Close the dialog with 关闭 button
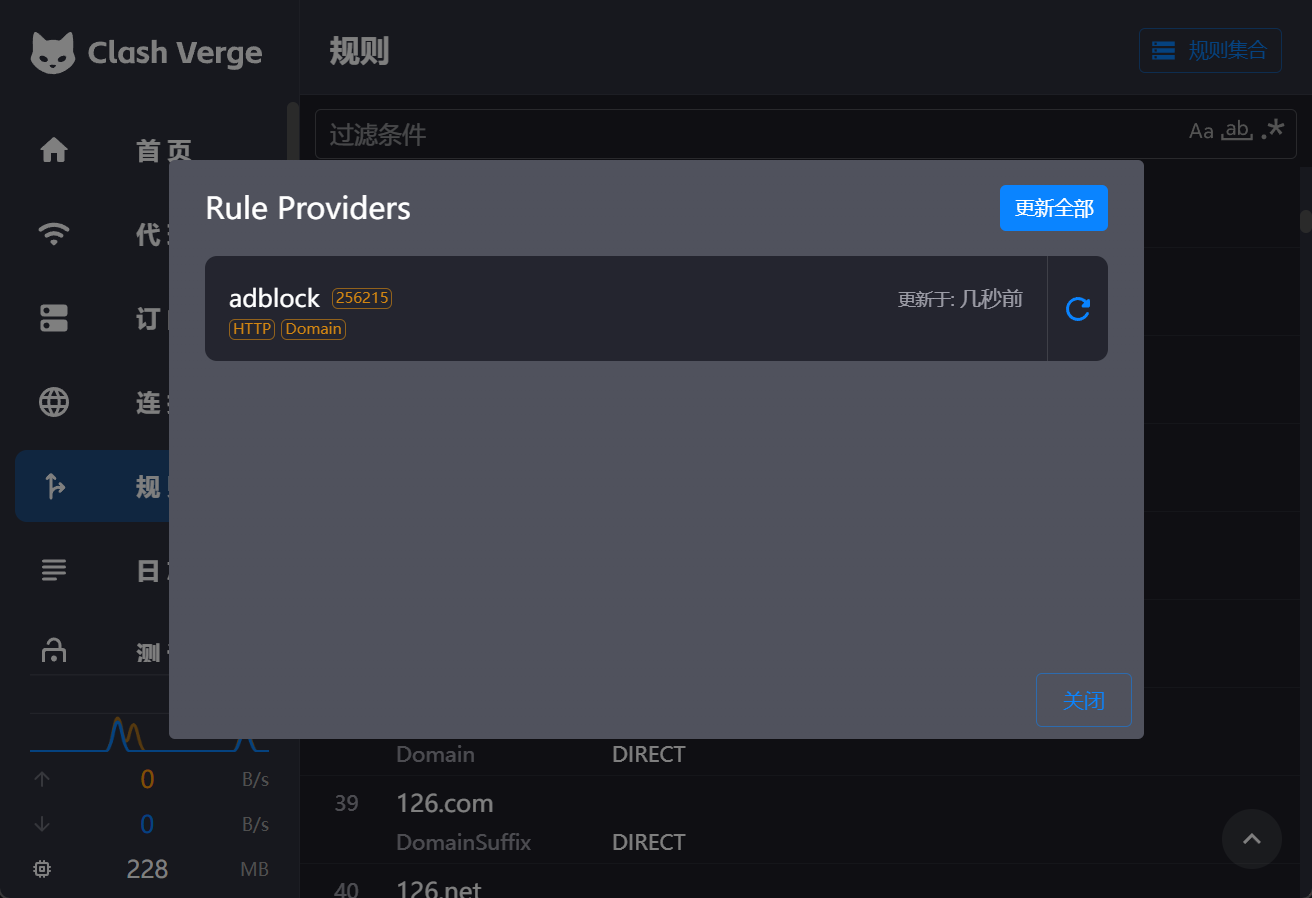Image resolution: width=1312 pixels, height=898 pixels. click(1083, 700)
